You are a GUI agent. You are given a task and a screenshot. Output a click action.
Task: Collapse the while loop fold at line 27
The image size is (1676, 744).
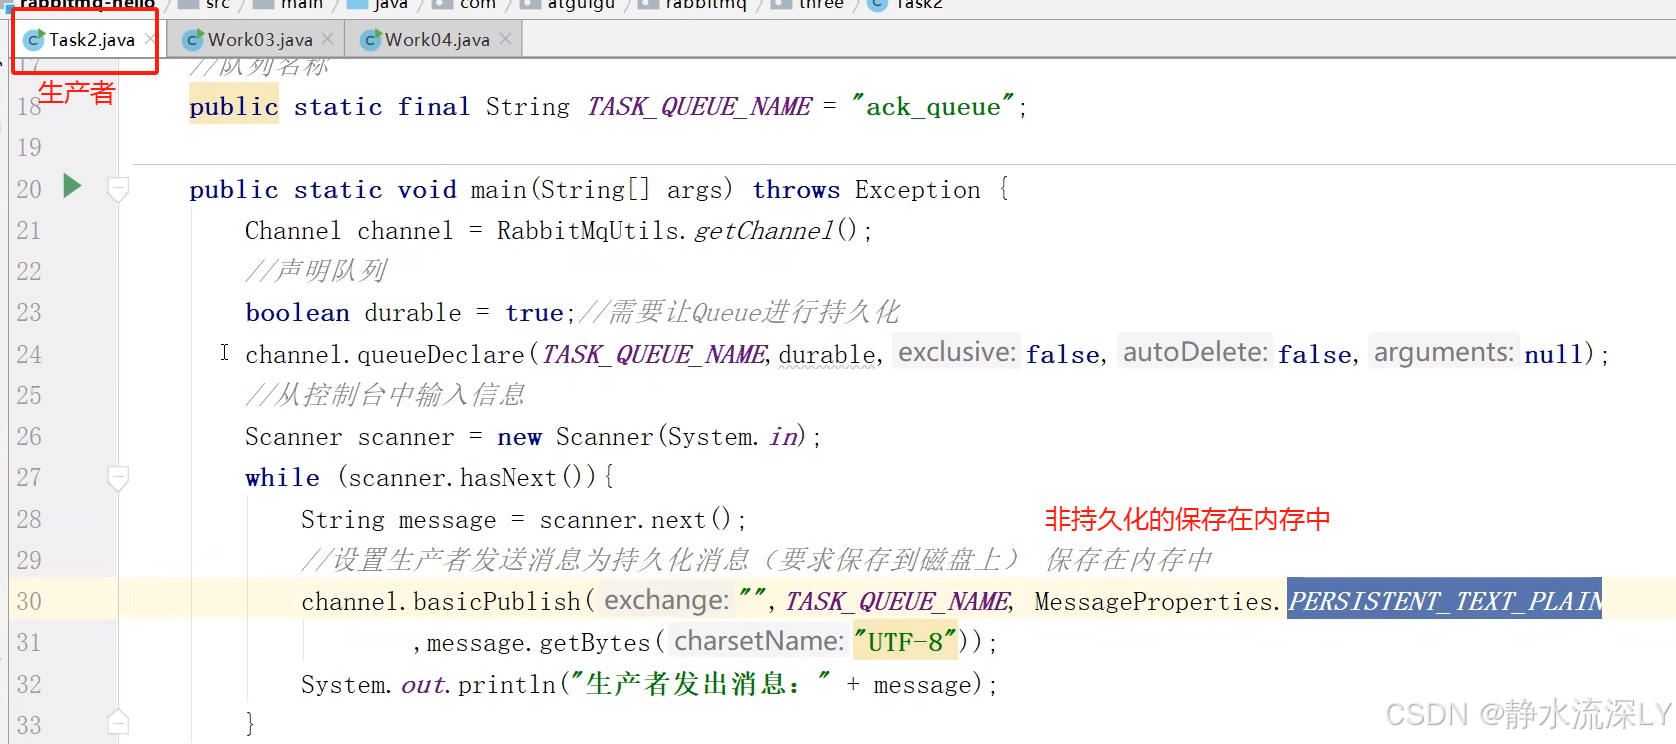pos(118,478)
